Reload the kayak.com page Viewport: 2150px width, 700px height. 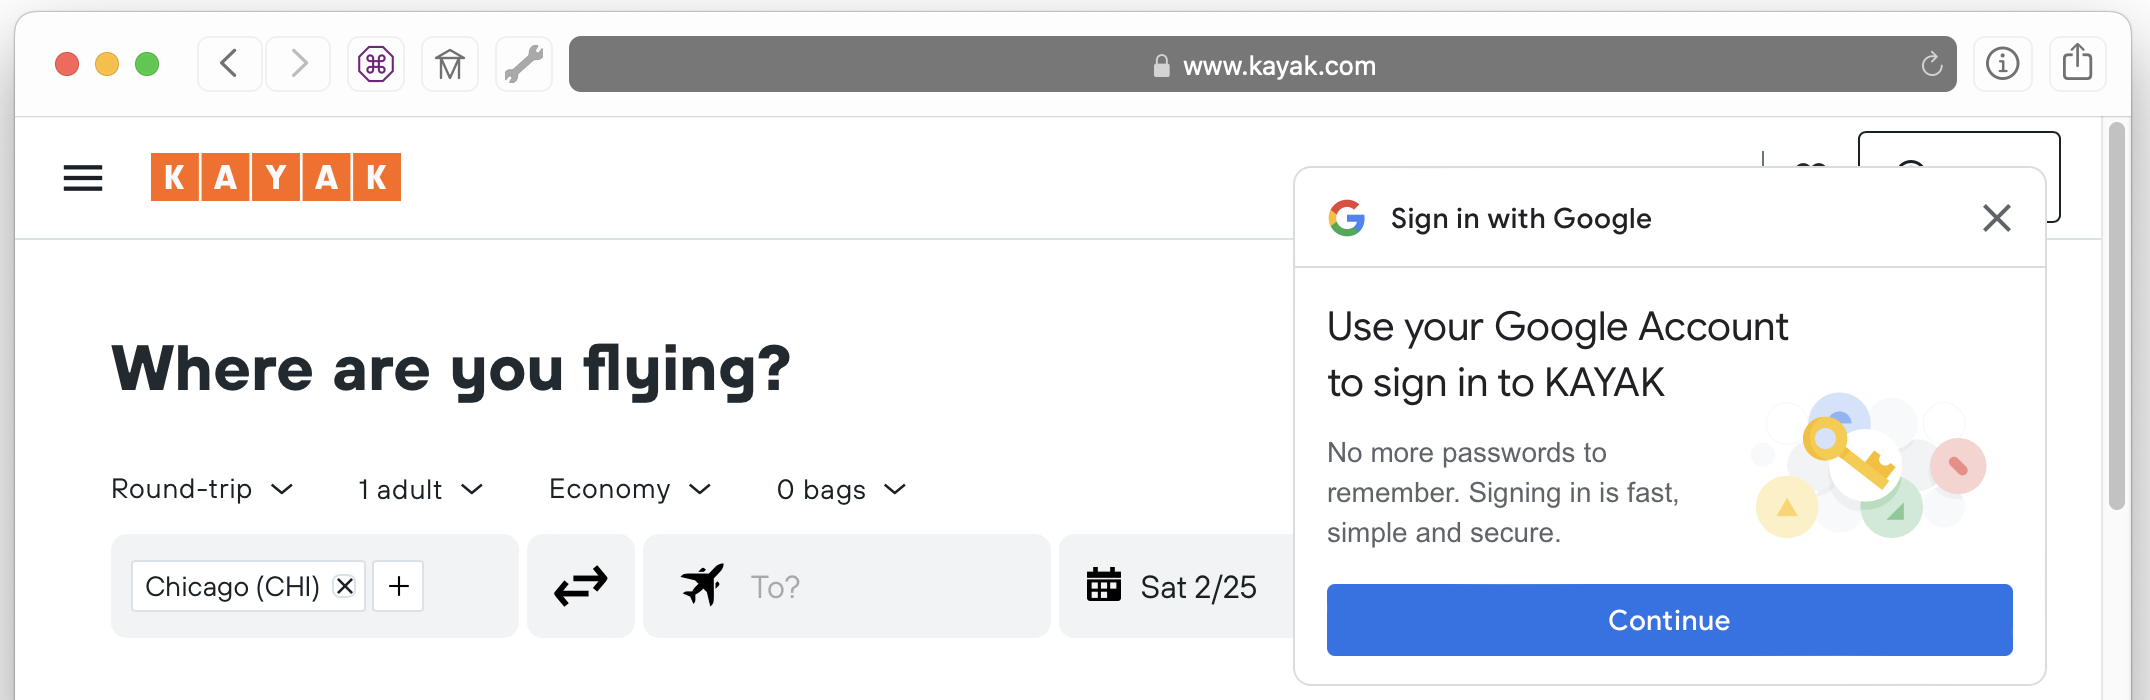pos(1931,65)
